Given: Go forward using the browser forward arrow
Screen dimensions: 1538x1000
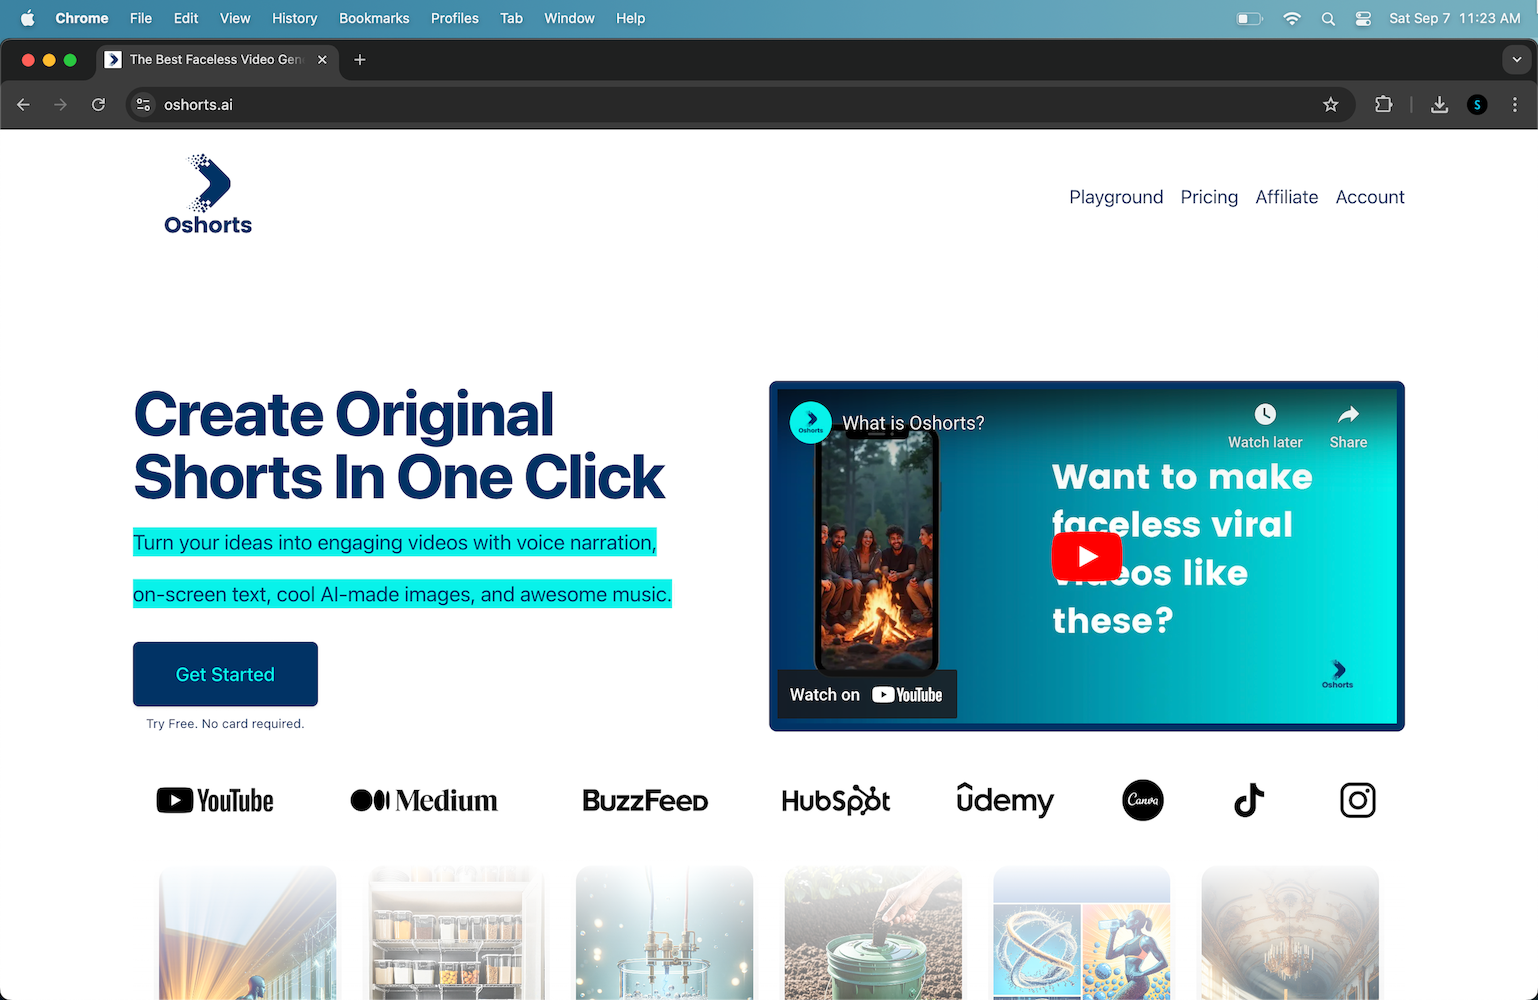Looking at the screenshot, I should coord(61,104).
